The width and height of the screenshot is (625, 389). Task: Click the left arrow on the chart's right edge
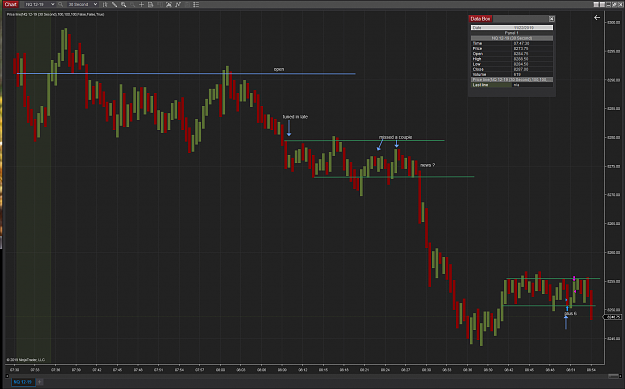pos(597,18)
